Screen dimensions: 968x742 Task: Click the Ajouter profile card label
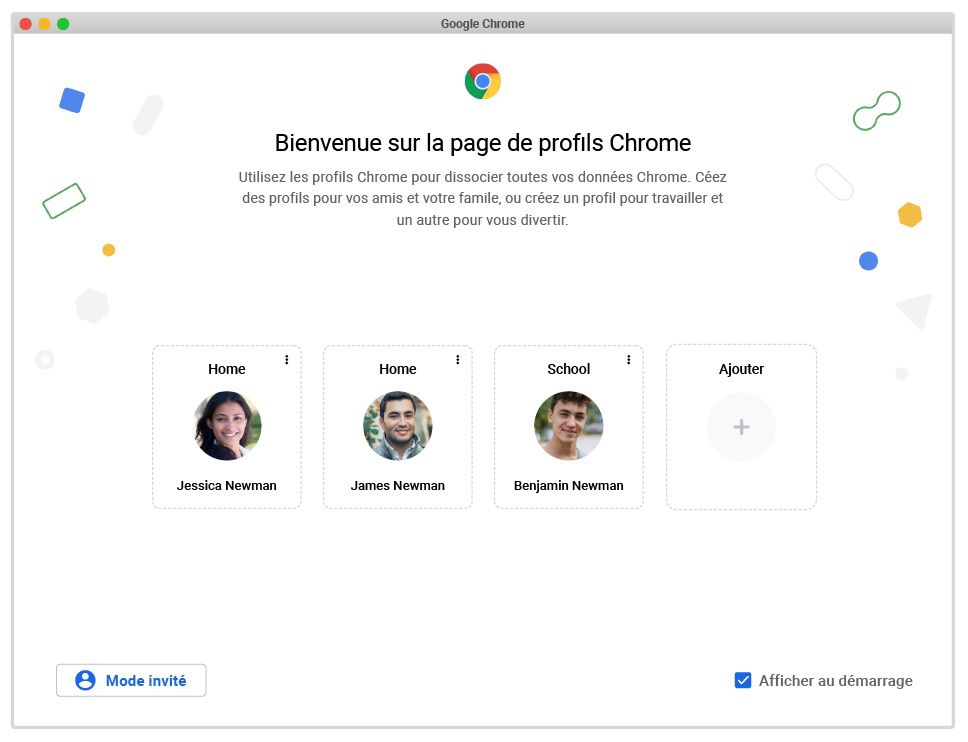point(741,369)
